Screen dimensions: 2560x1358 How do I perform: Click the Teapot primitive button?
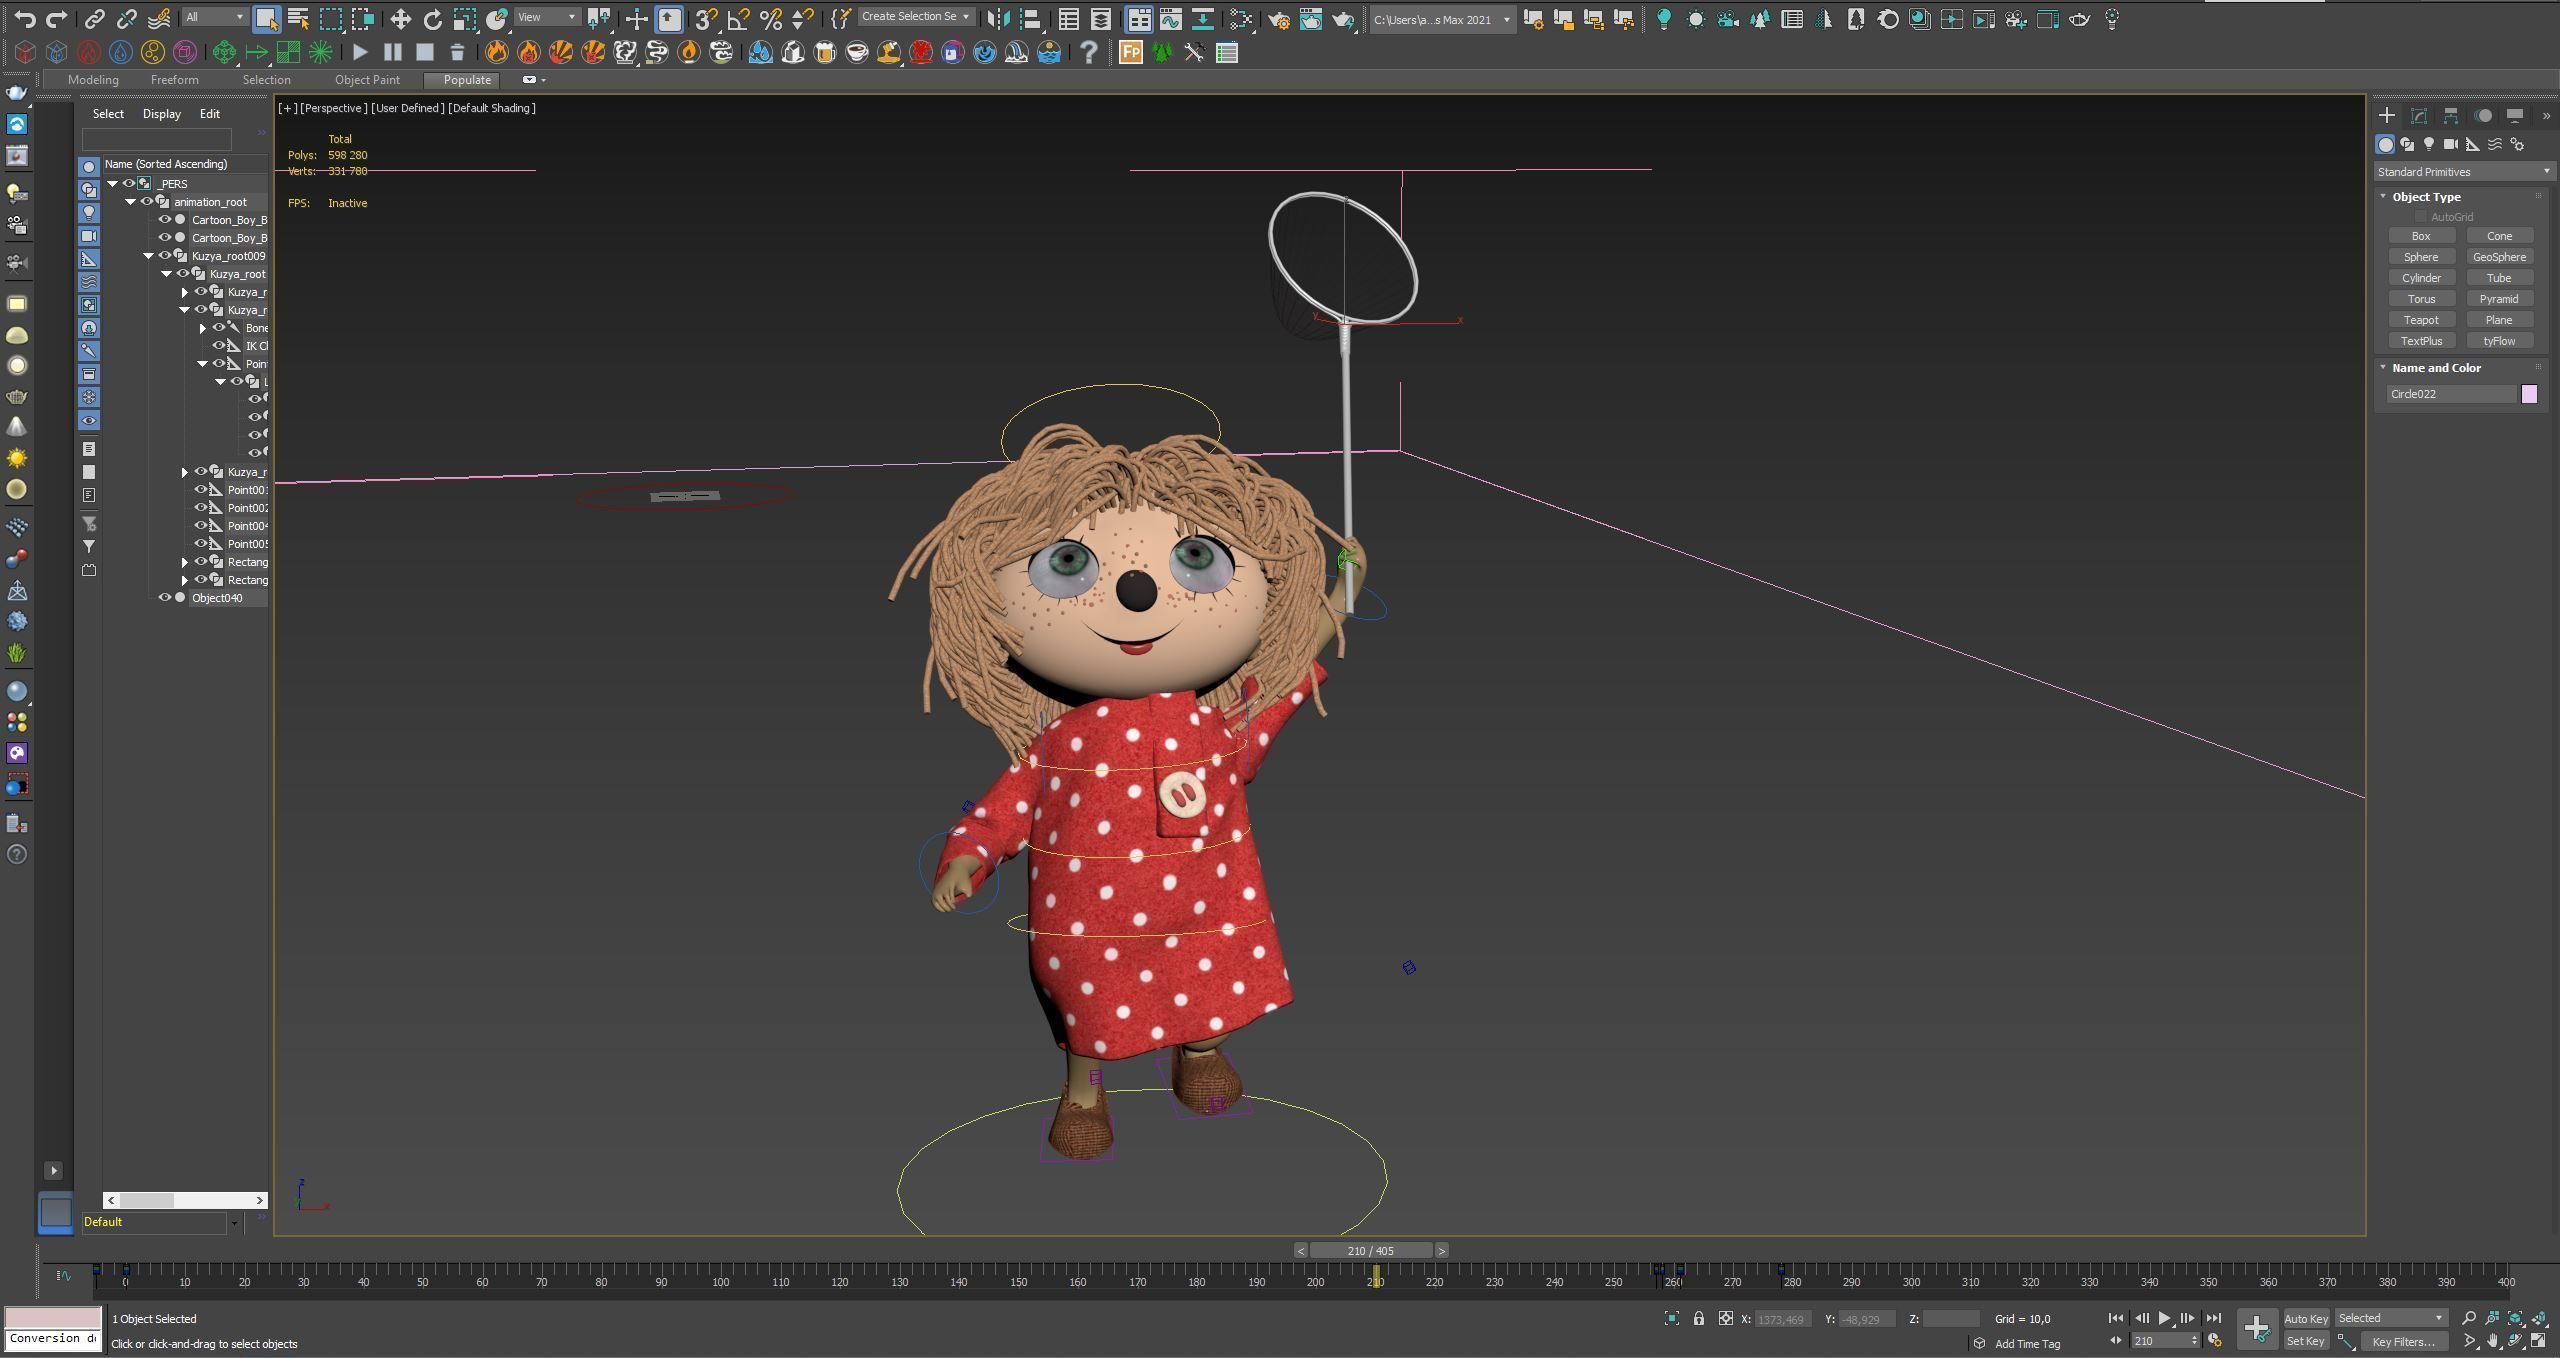2421,320
